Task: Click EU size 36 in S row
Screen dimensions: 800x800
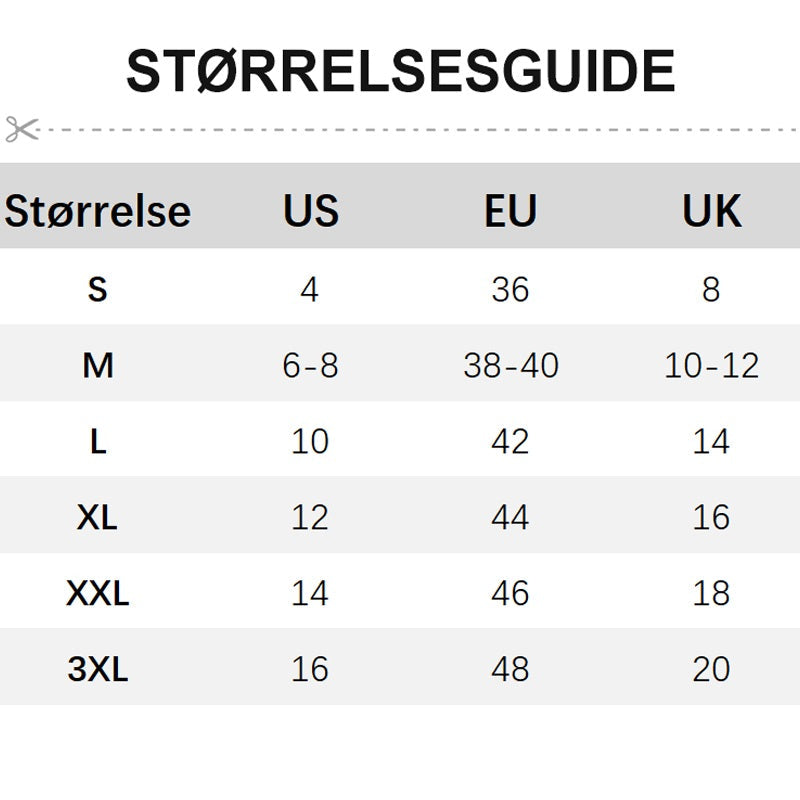Action: tap(510, 290)
